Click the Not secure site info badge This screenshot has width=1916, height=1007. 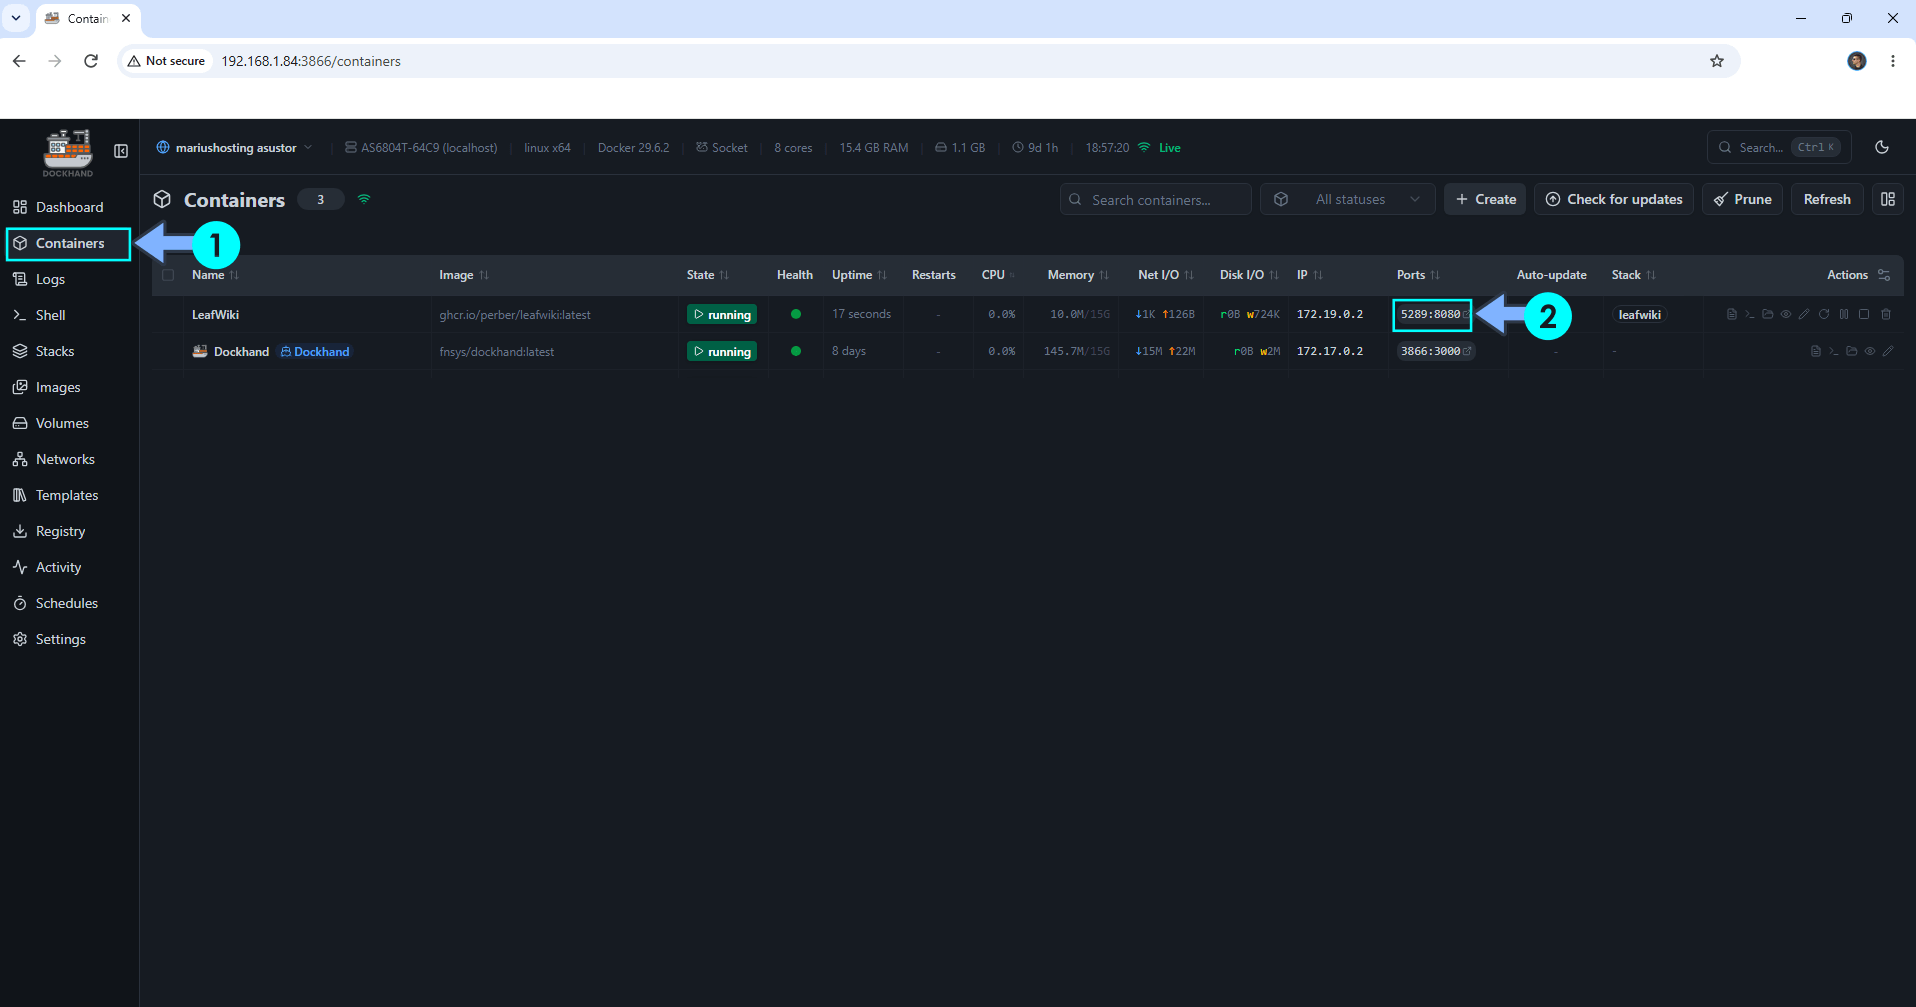point(166,61)
